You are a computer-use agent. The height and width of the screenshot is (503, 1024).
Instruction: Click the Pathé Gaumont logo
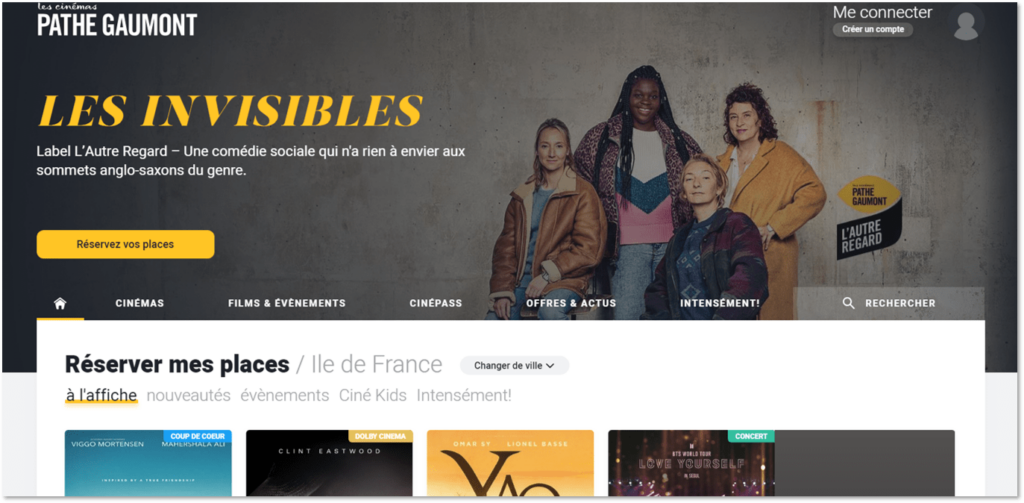tap(117, 20)
